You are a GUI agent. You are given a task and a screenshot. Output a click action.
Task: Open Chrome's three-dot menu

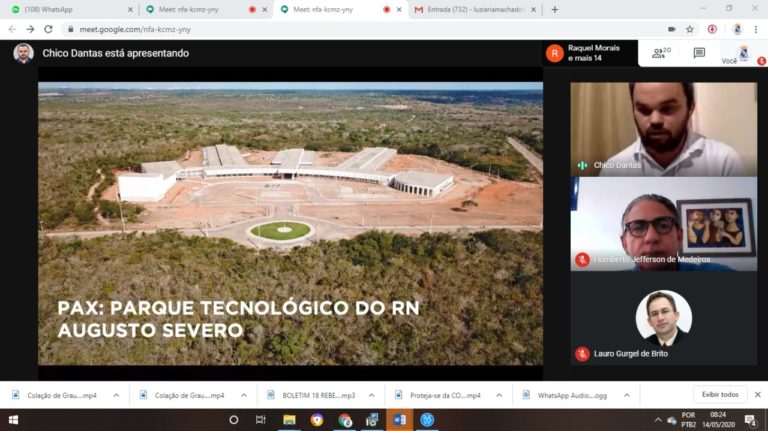point(757,29)
